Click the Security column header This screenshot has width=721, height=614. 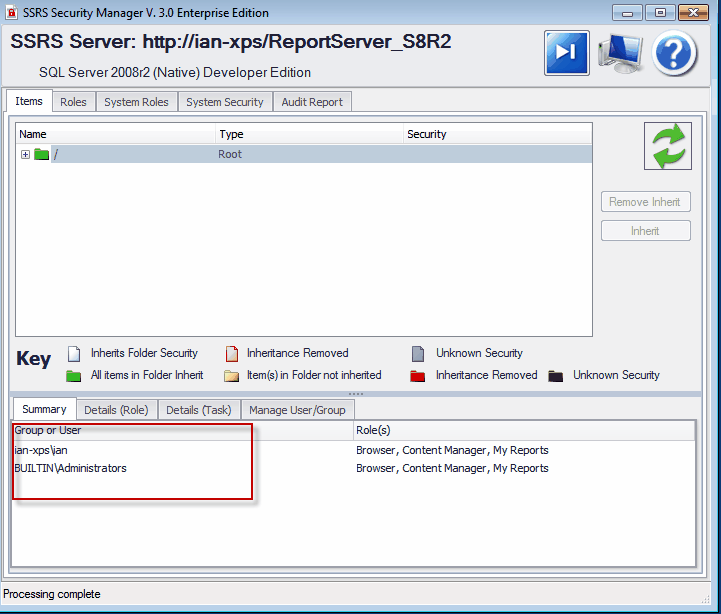tap(498, 134)
